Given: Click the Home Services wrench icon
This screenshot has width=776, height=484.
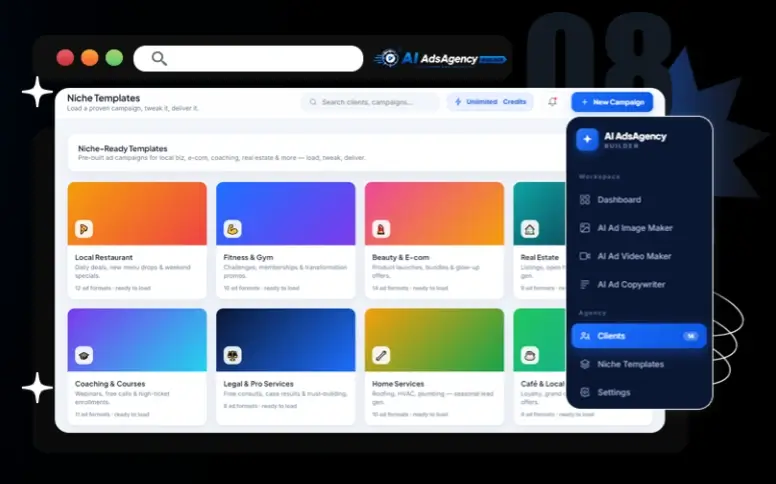Looking at the screenshot, I should coord(381,355).
